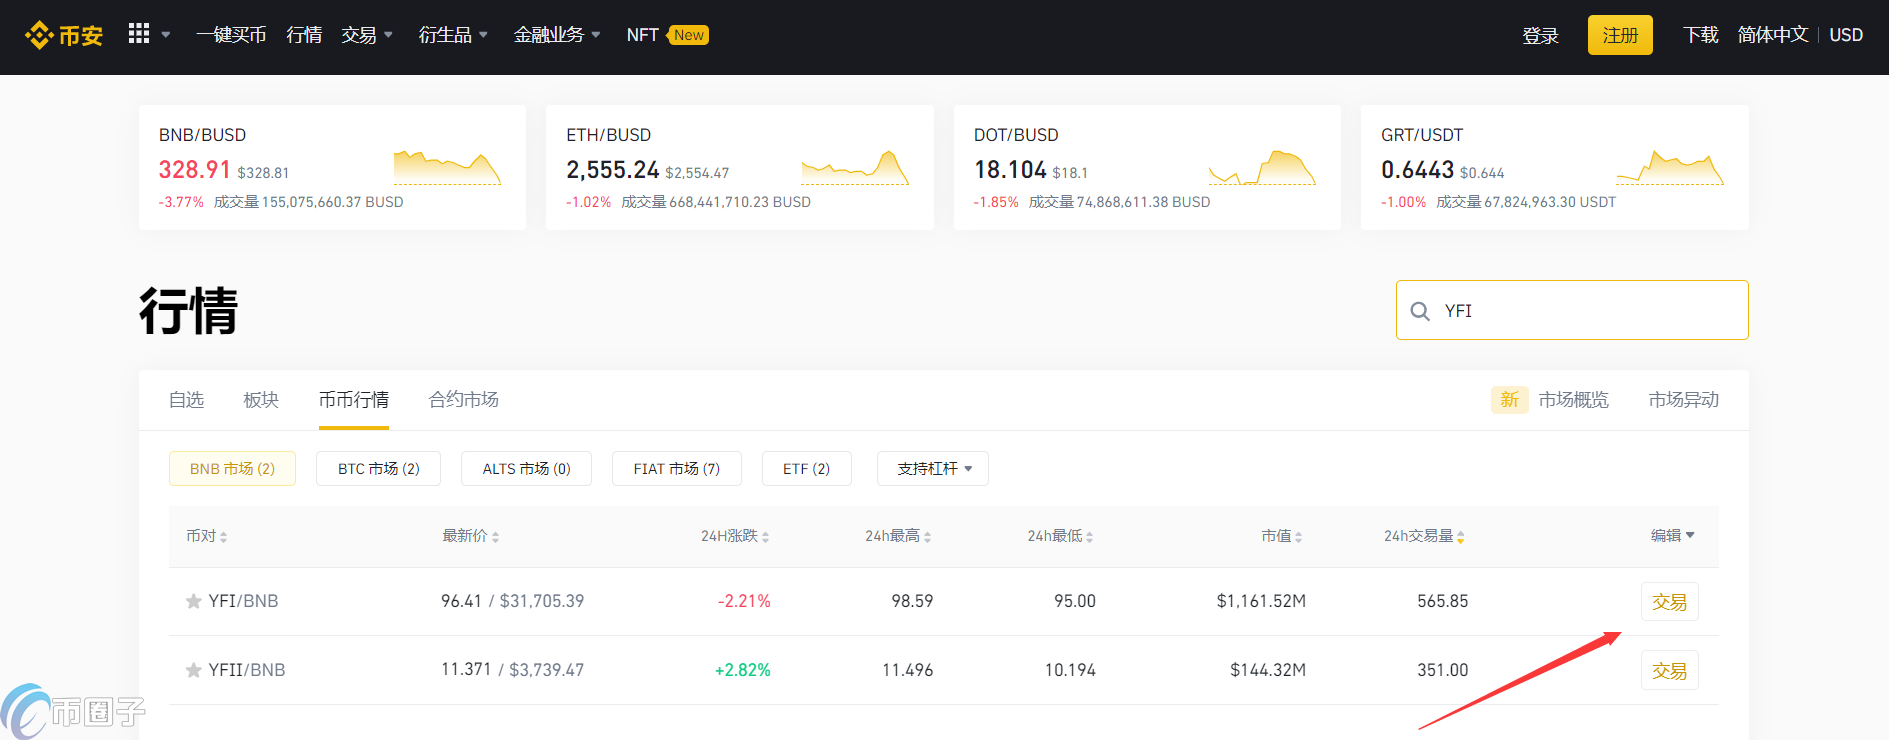Viewport: 1889px width, 740px height.
Task: Open ETH/BUSD mini price chart
Action: click(855, 168)
